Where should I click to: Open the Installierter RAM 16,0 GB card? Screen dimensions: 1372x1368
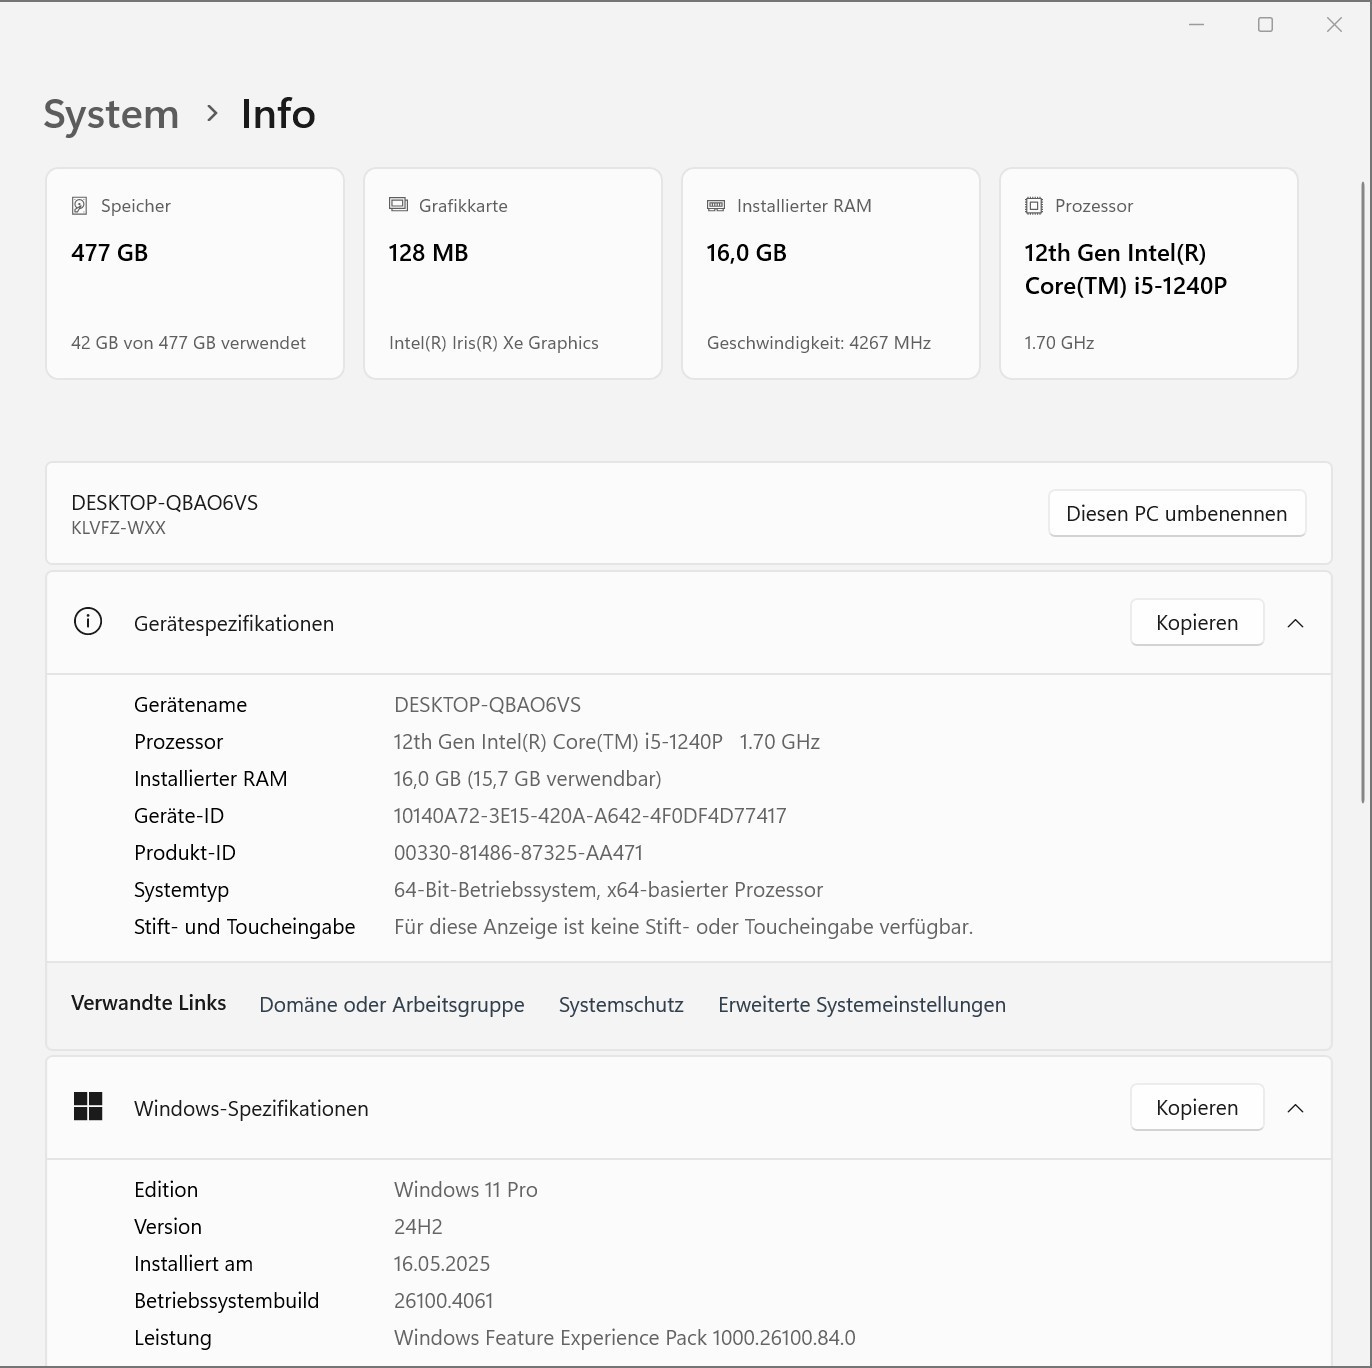(x=831, y=273)
